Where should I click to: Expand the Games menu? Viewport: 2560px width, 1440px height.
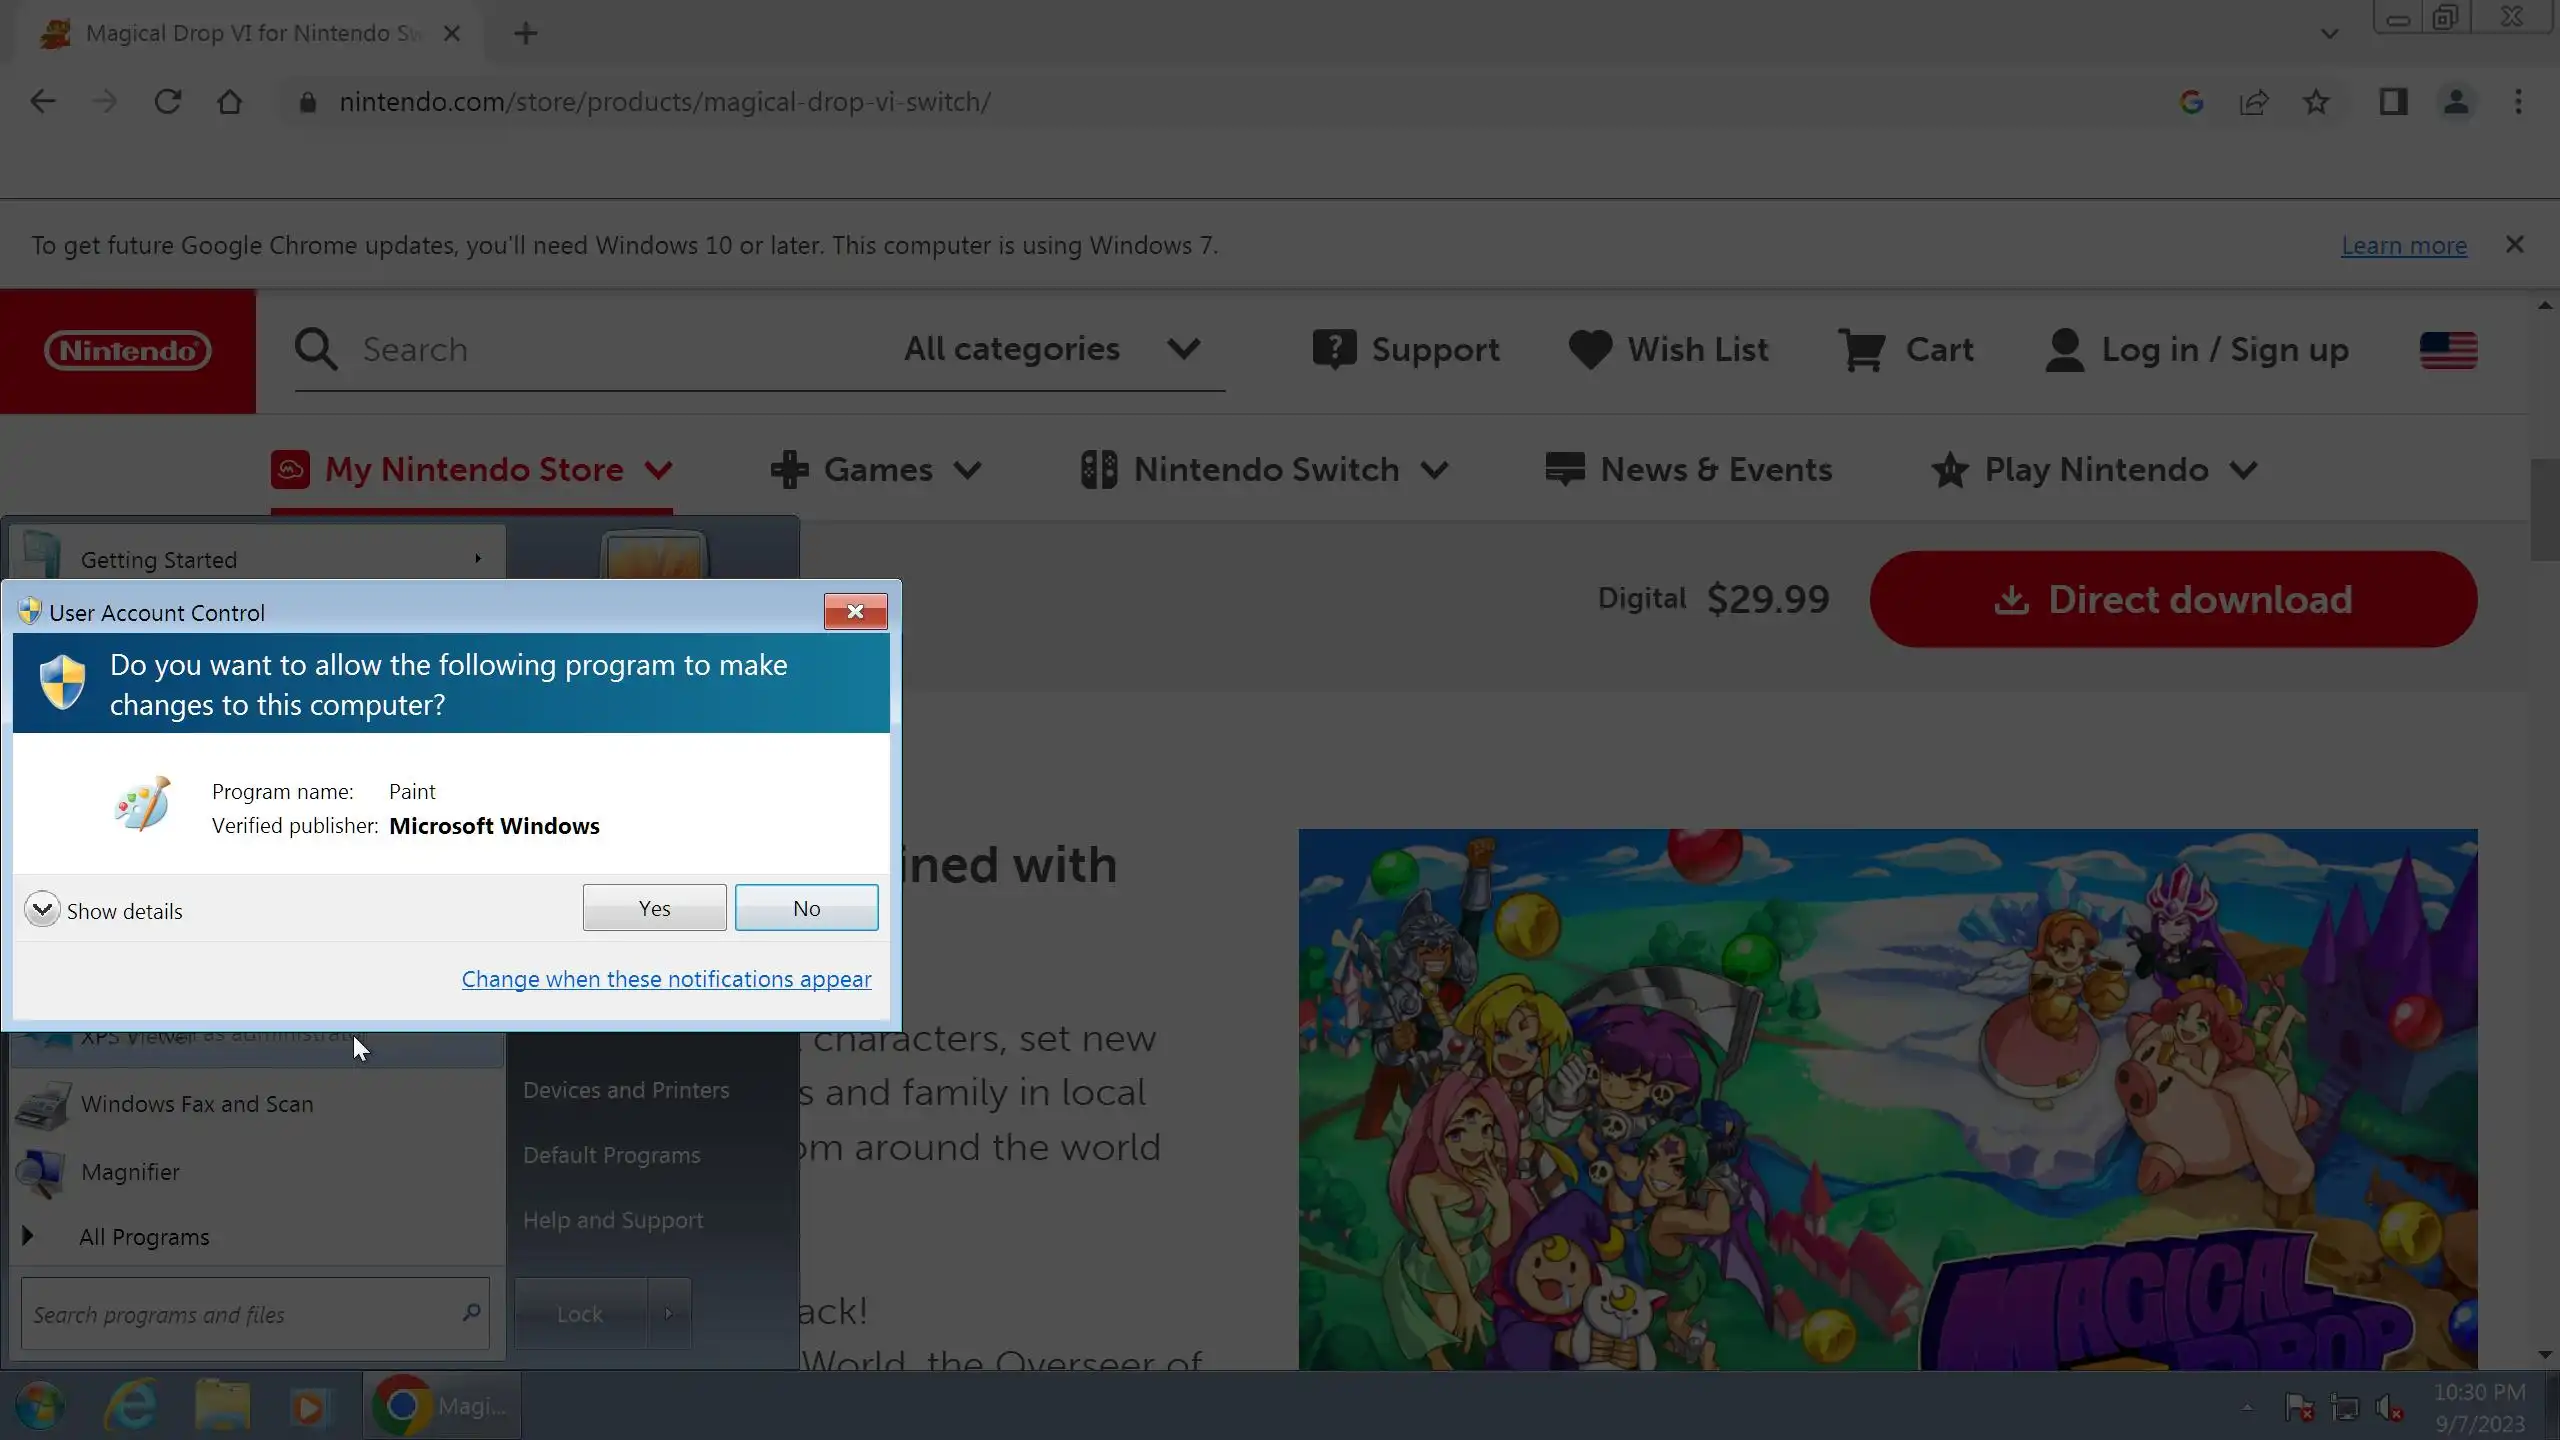[x=877, y=470]
